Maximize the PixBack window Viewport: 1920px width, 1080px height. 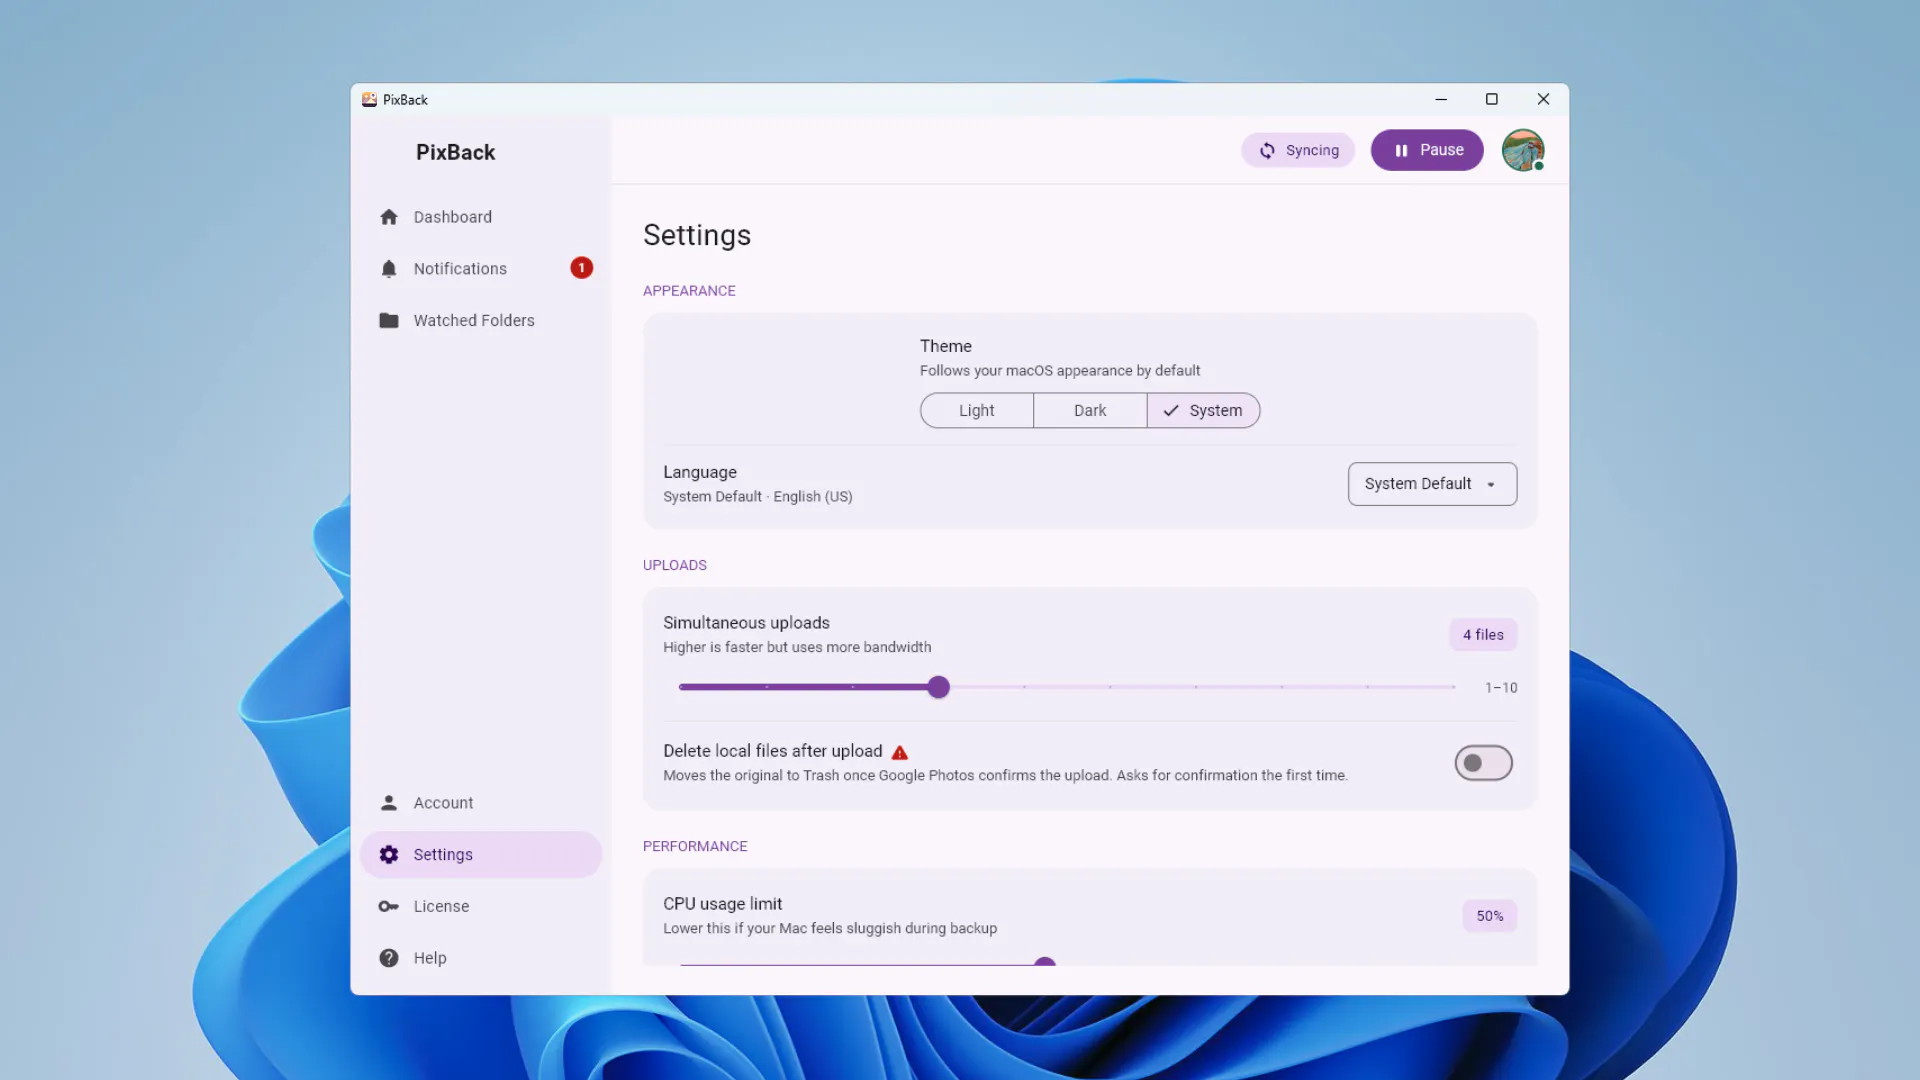point(1492,99)
